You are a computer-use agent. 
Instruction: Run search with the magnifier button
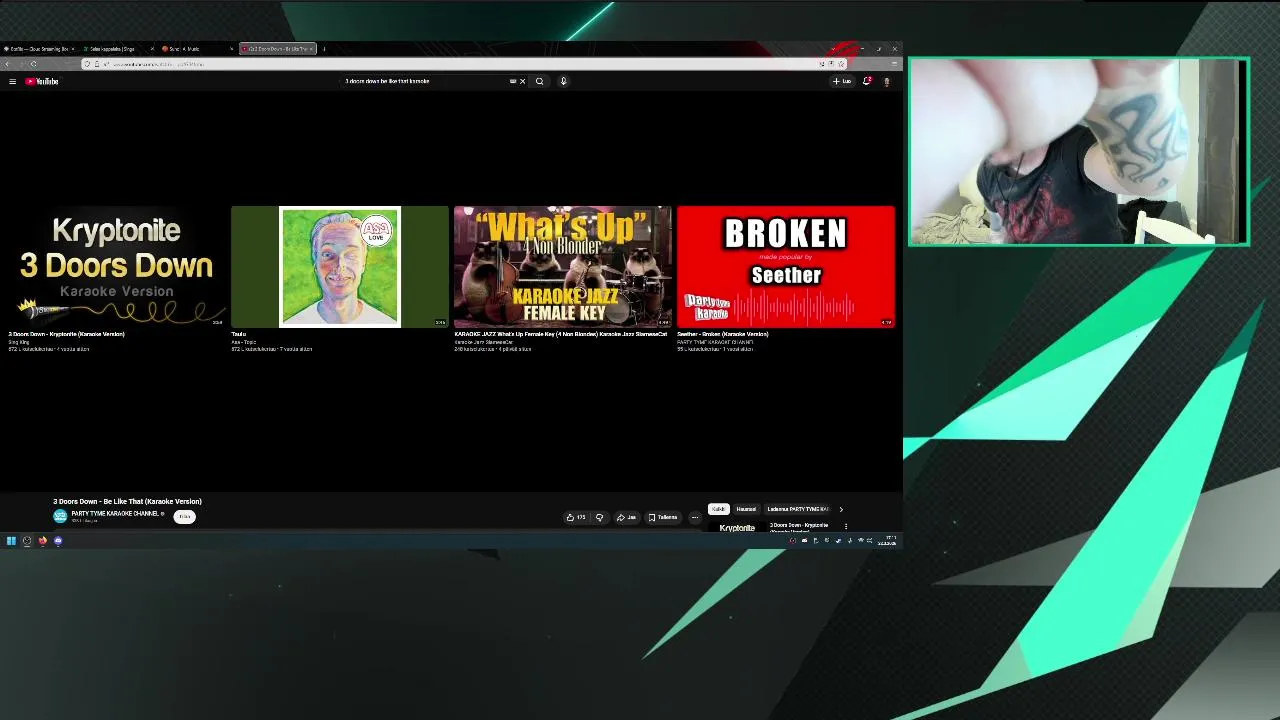click(x=540, y=81)
